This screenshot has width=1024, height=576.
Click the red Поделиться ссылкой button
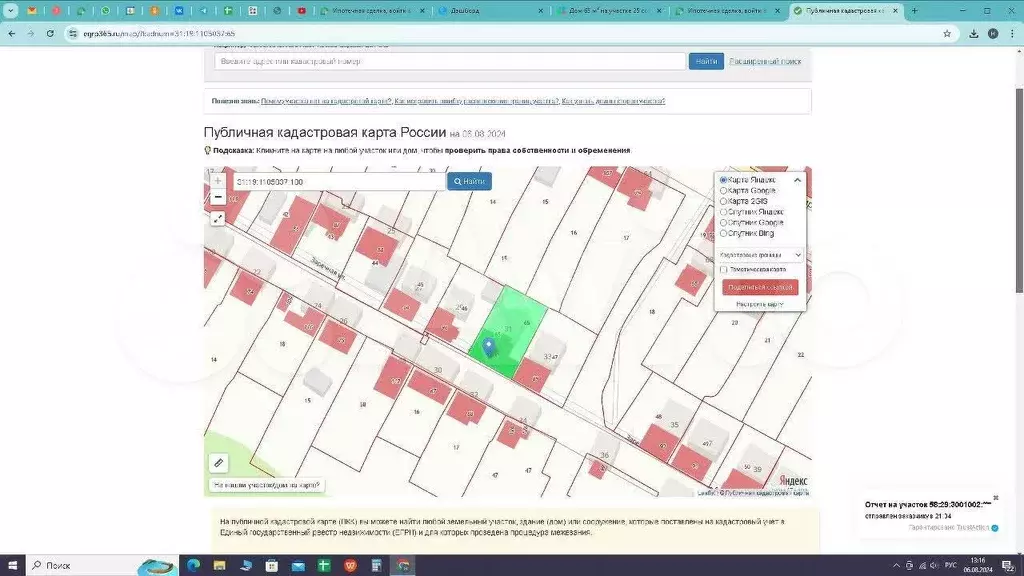[760, 287]
